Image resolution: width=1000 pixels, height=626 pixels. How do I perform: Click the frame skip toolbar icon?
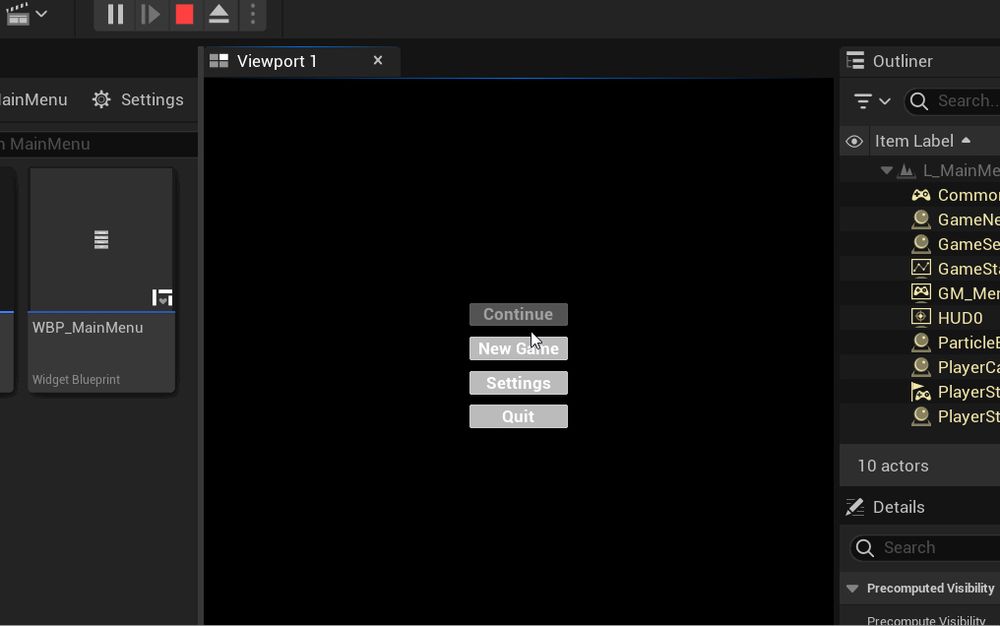click(150, 15)
